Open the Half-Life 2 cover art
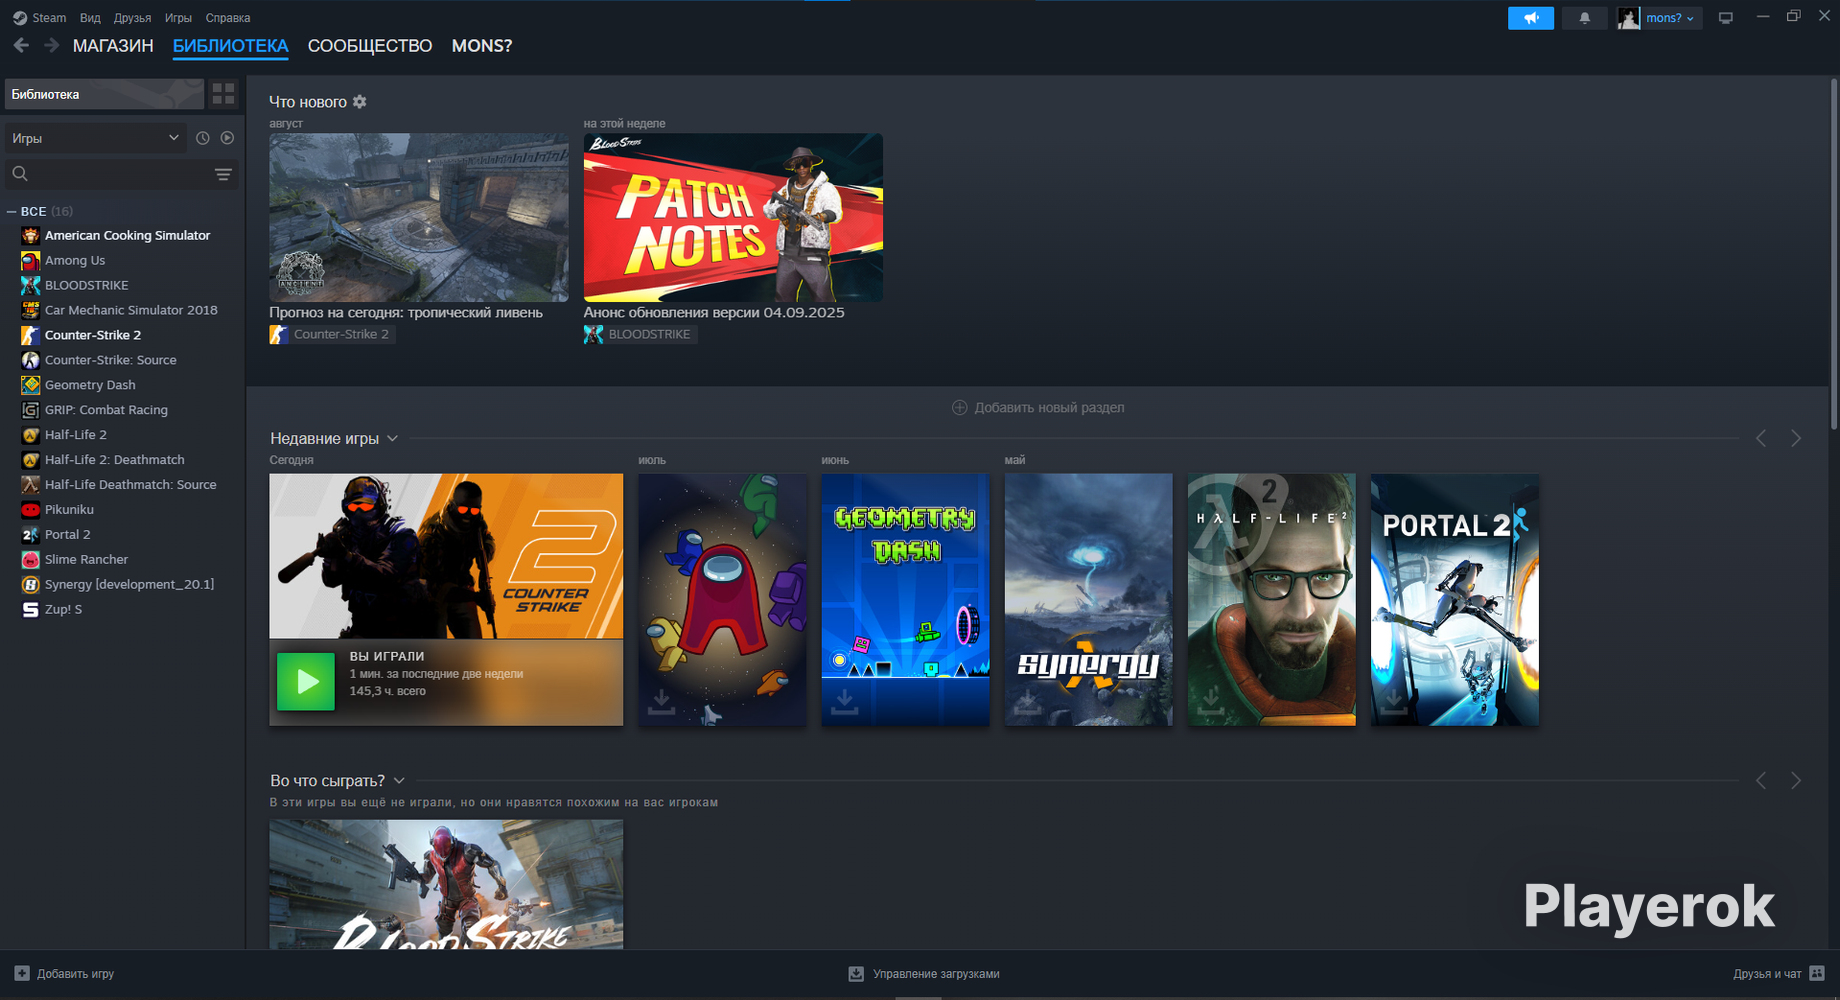Screen dimensions: 1840x1000 [x=1271, y=600]
